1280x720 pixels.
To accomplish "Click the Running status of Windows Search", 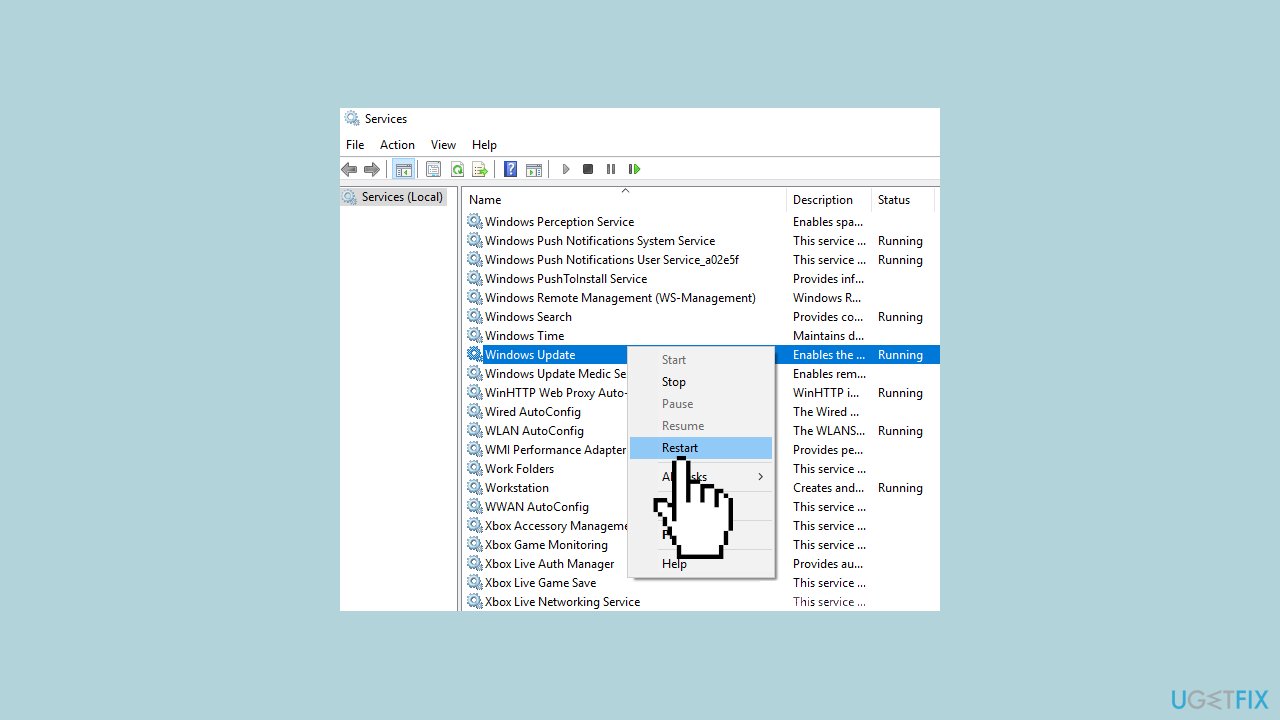I will click(x=900, y=317).
